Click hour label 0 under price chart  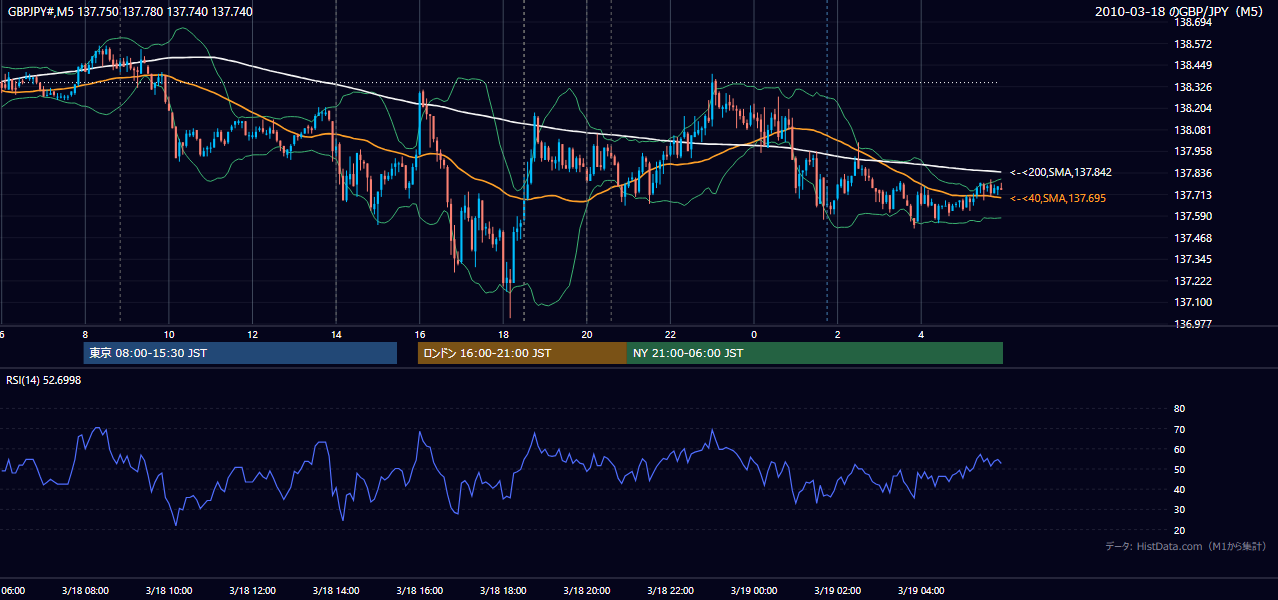click(754, 334)
